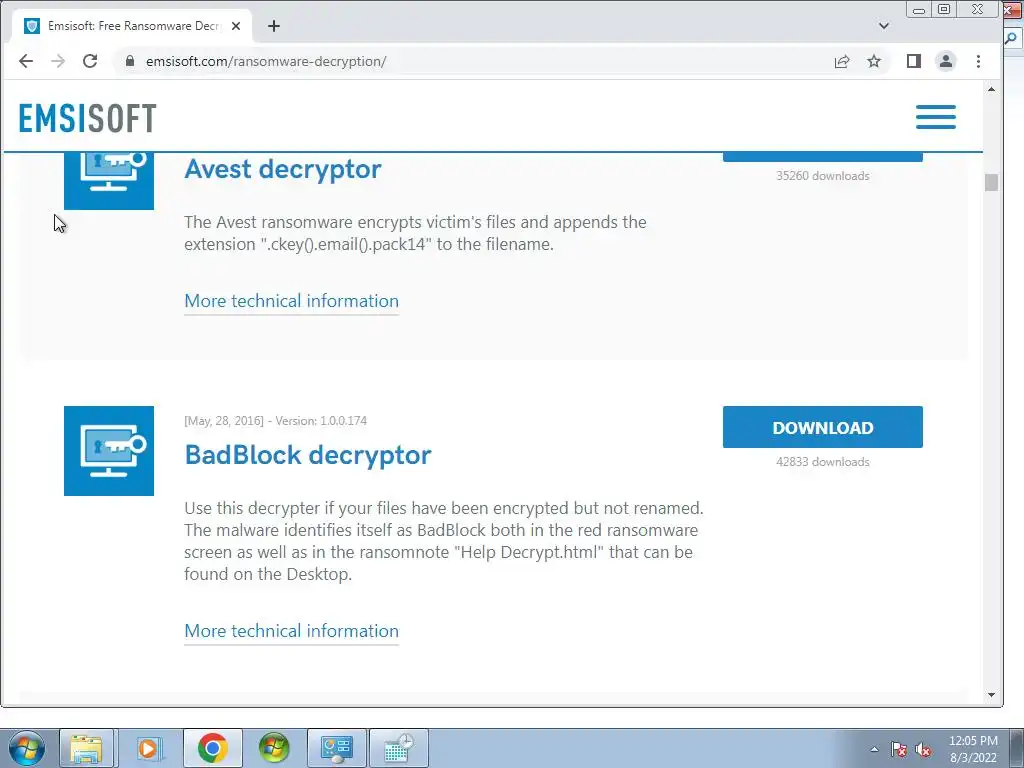This screenshot has height=768, width=1024.
Task: Open the Action Center flag icon
Action: coord(899,749)
